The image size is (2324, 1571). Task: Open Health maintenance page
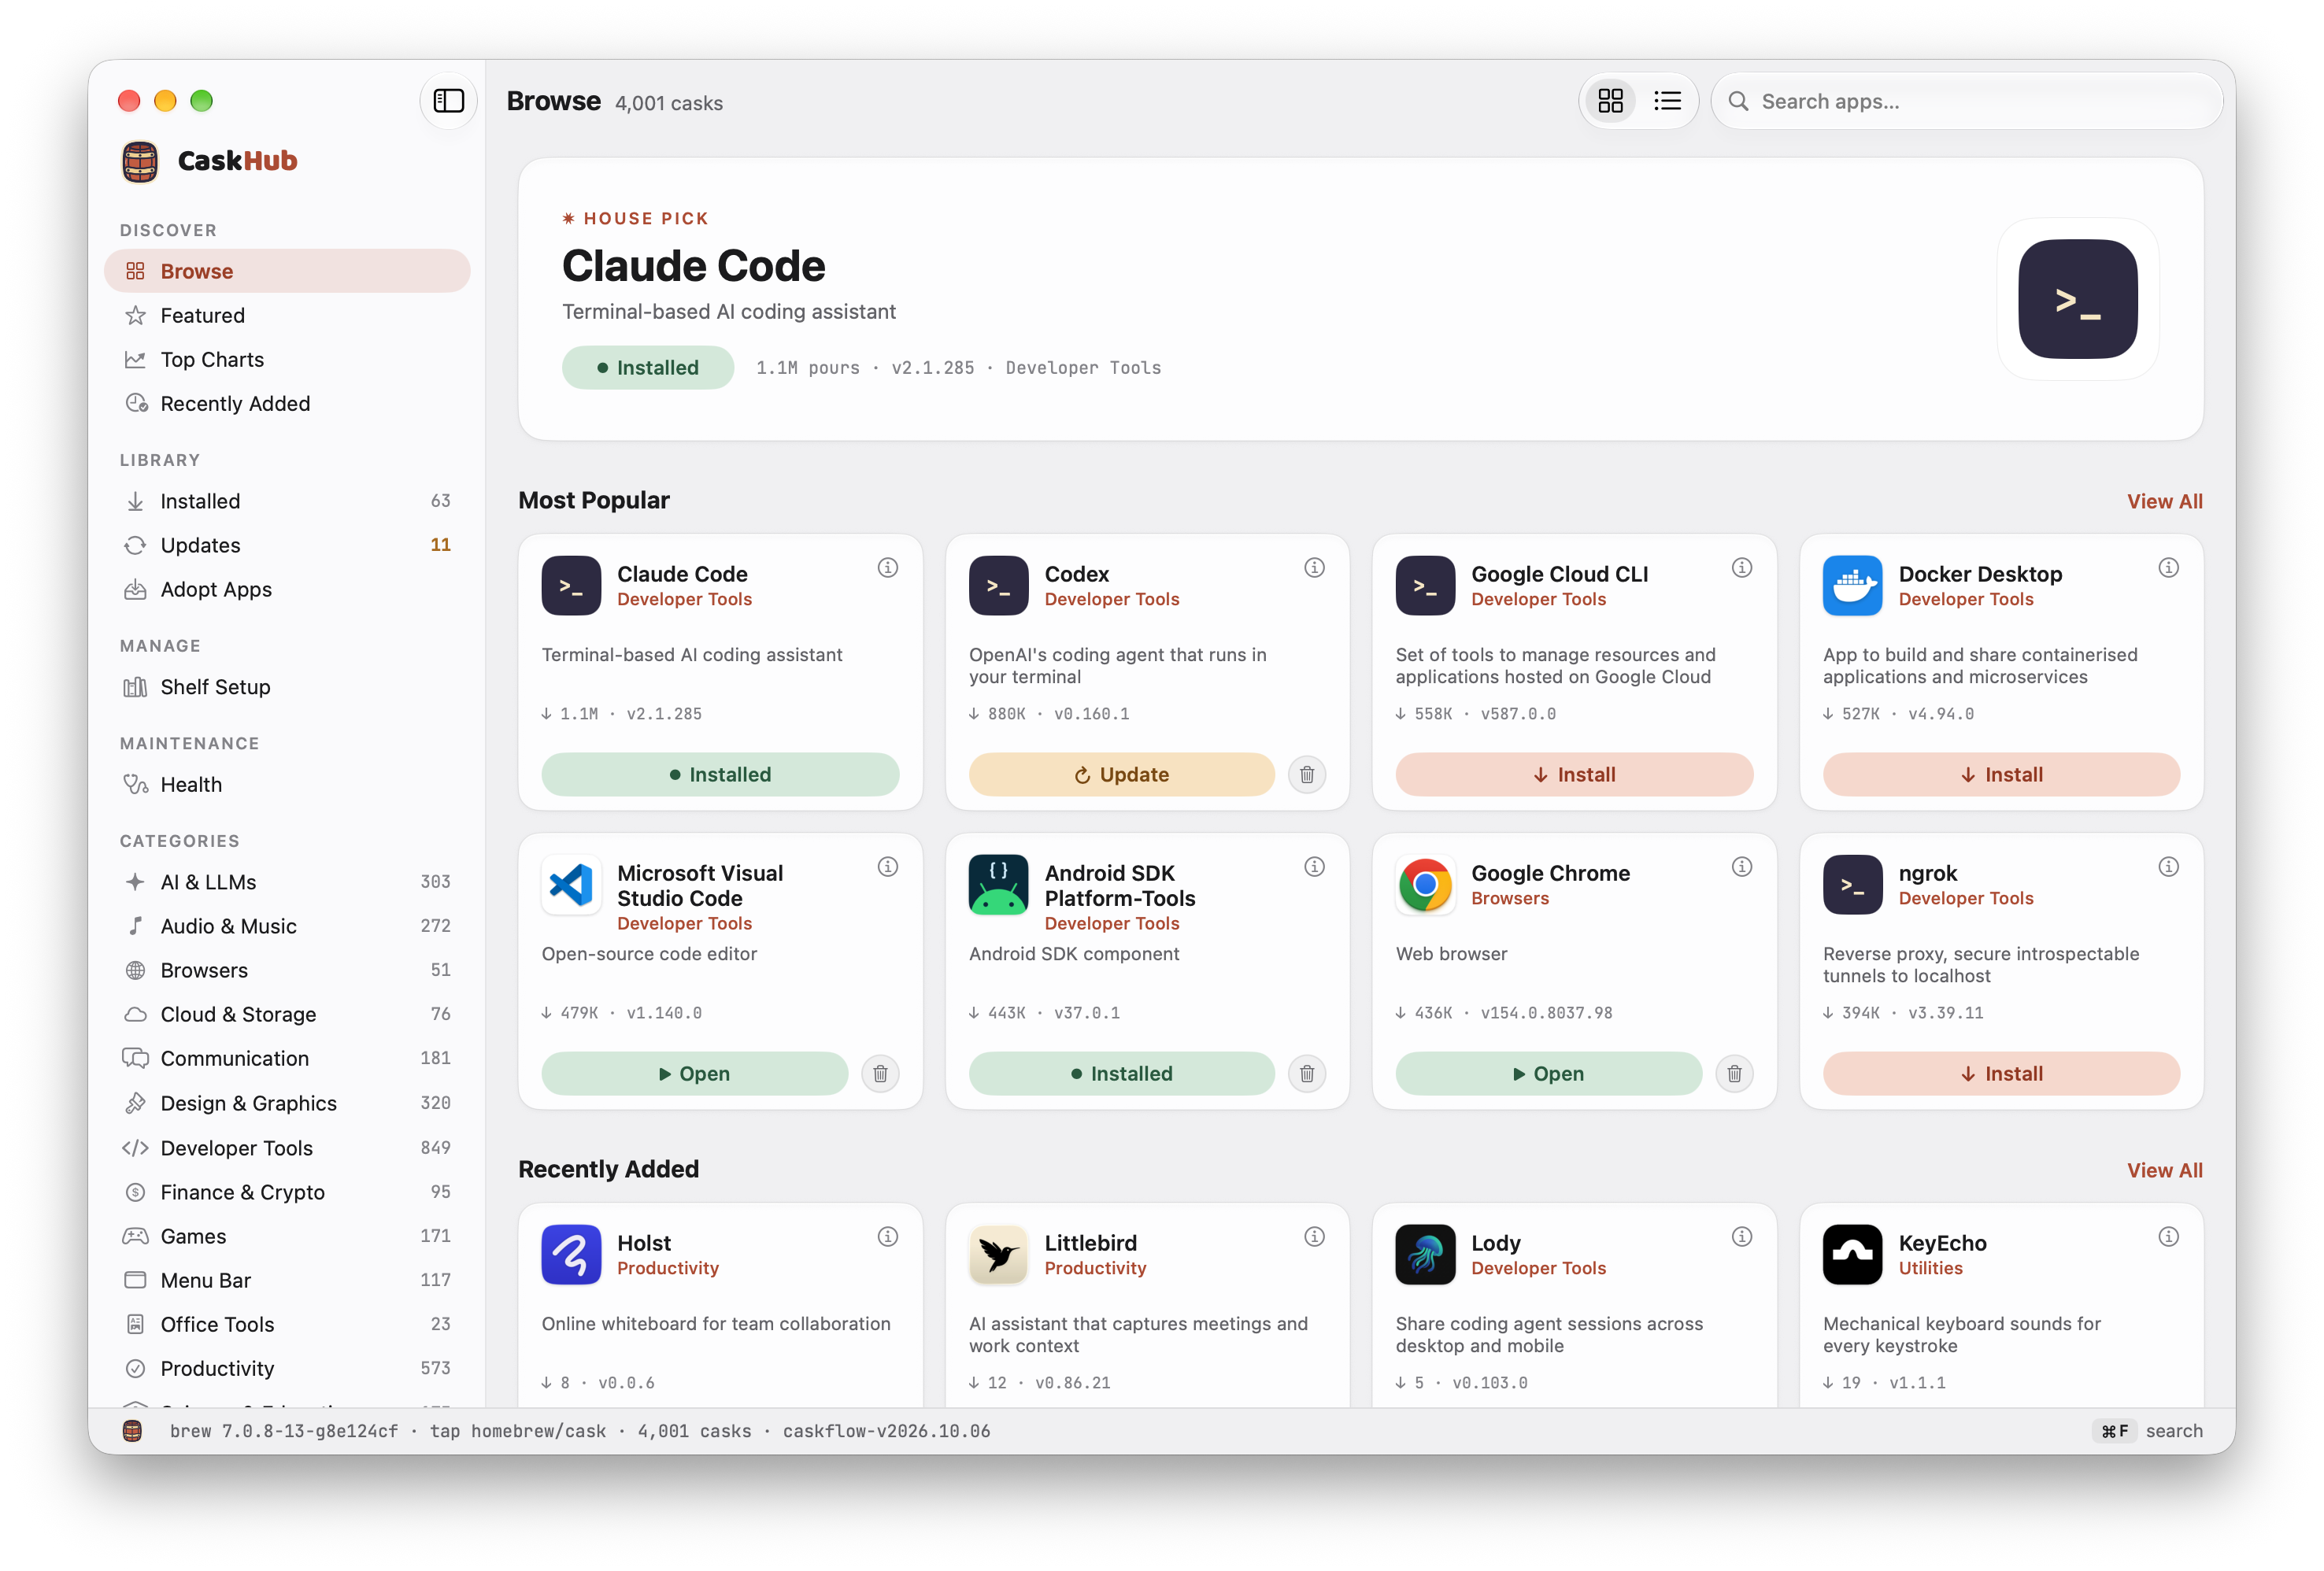[287, 786]
